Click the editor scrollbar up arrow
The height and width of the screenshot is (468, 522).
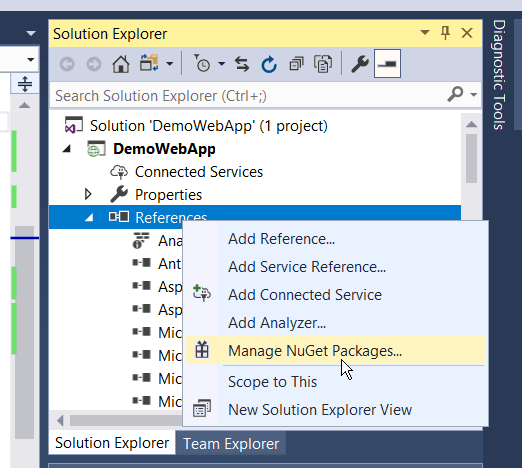pos(24,106)
